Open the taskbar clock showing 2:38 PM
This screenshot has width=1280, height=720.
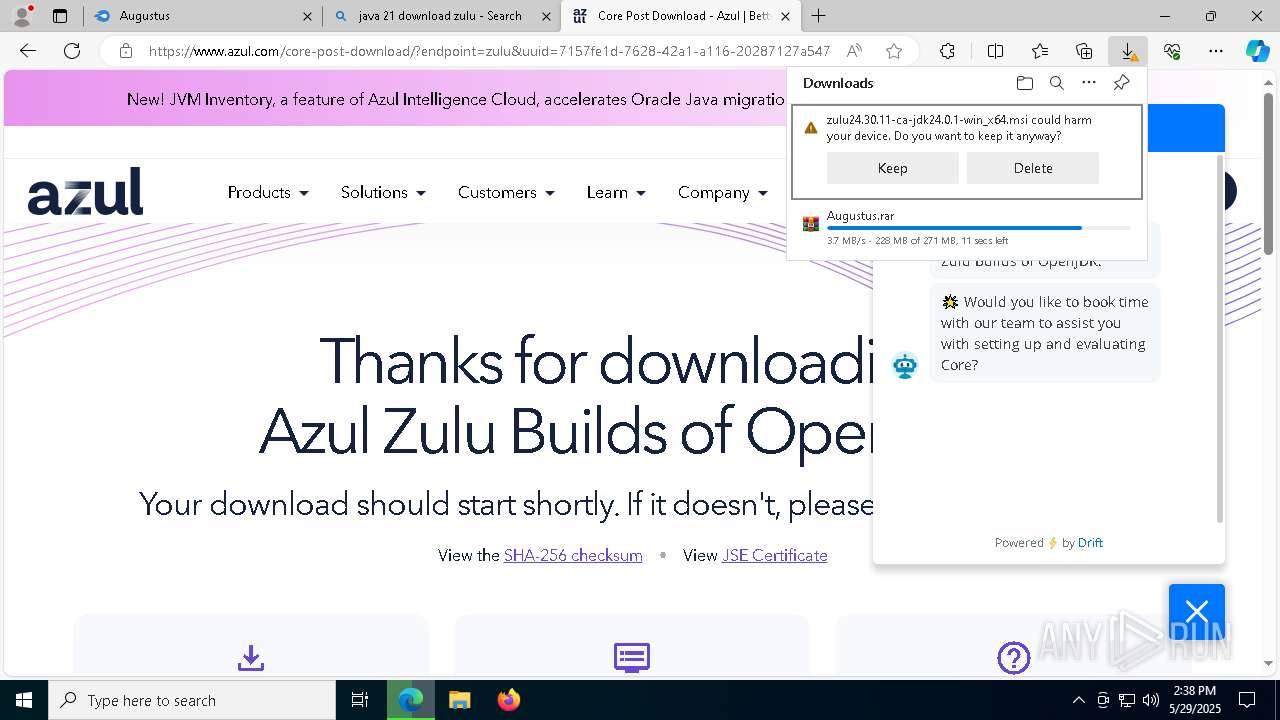[1195, 700]
